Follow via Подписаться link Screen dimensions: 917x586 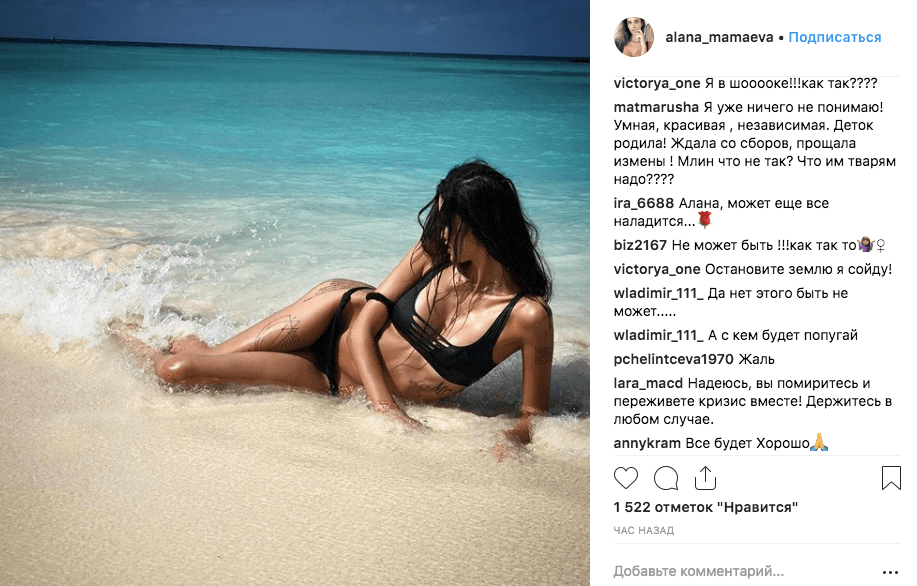click(835, 37)
